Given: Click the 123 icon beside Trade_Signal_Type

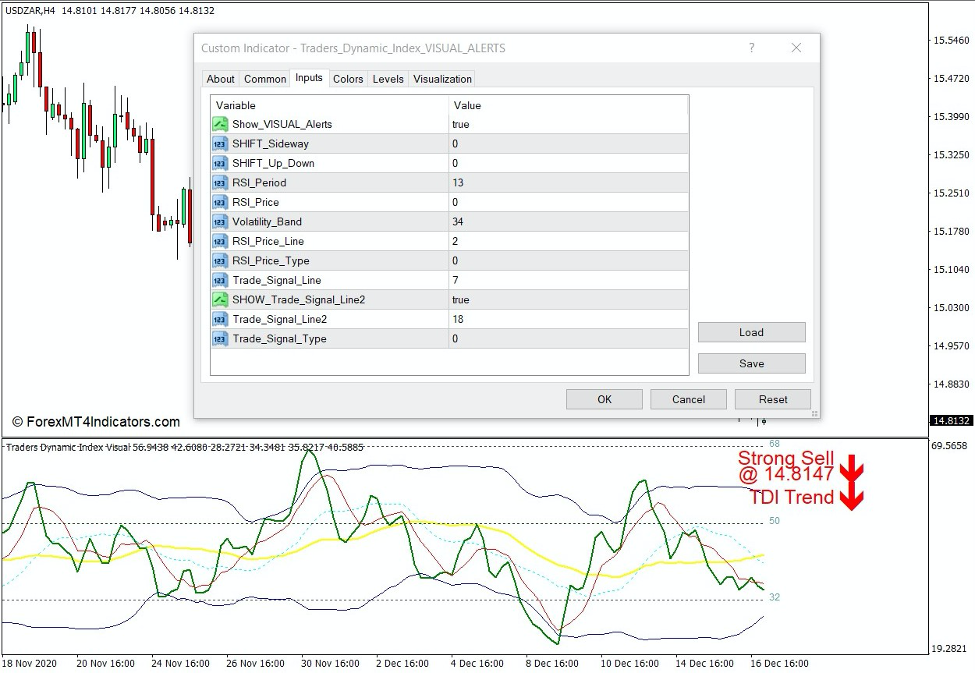Looking at the screenshot, I should pyautogui.click(x=220, y=339).
